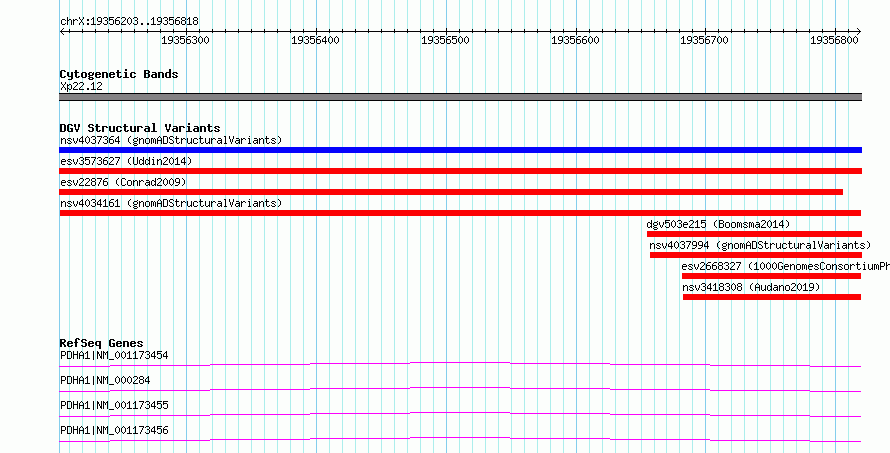This screenshot has height=453, width=890.
Task: Open the DGV Structural Variants track heading
Action: click(140, 128)
